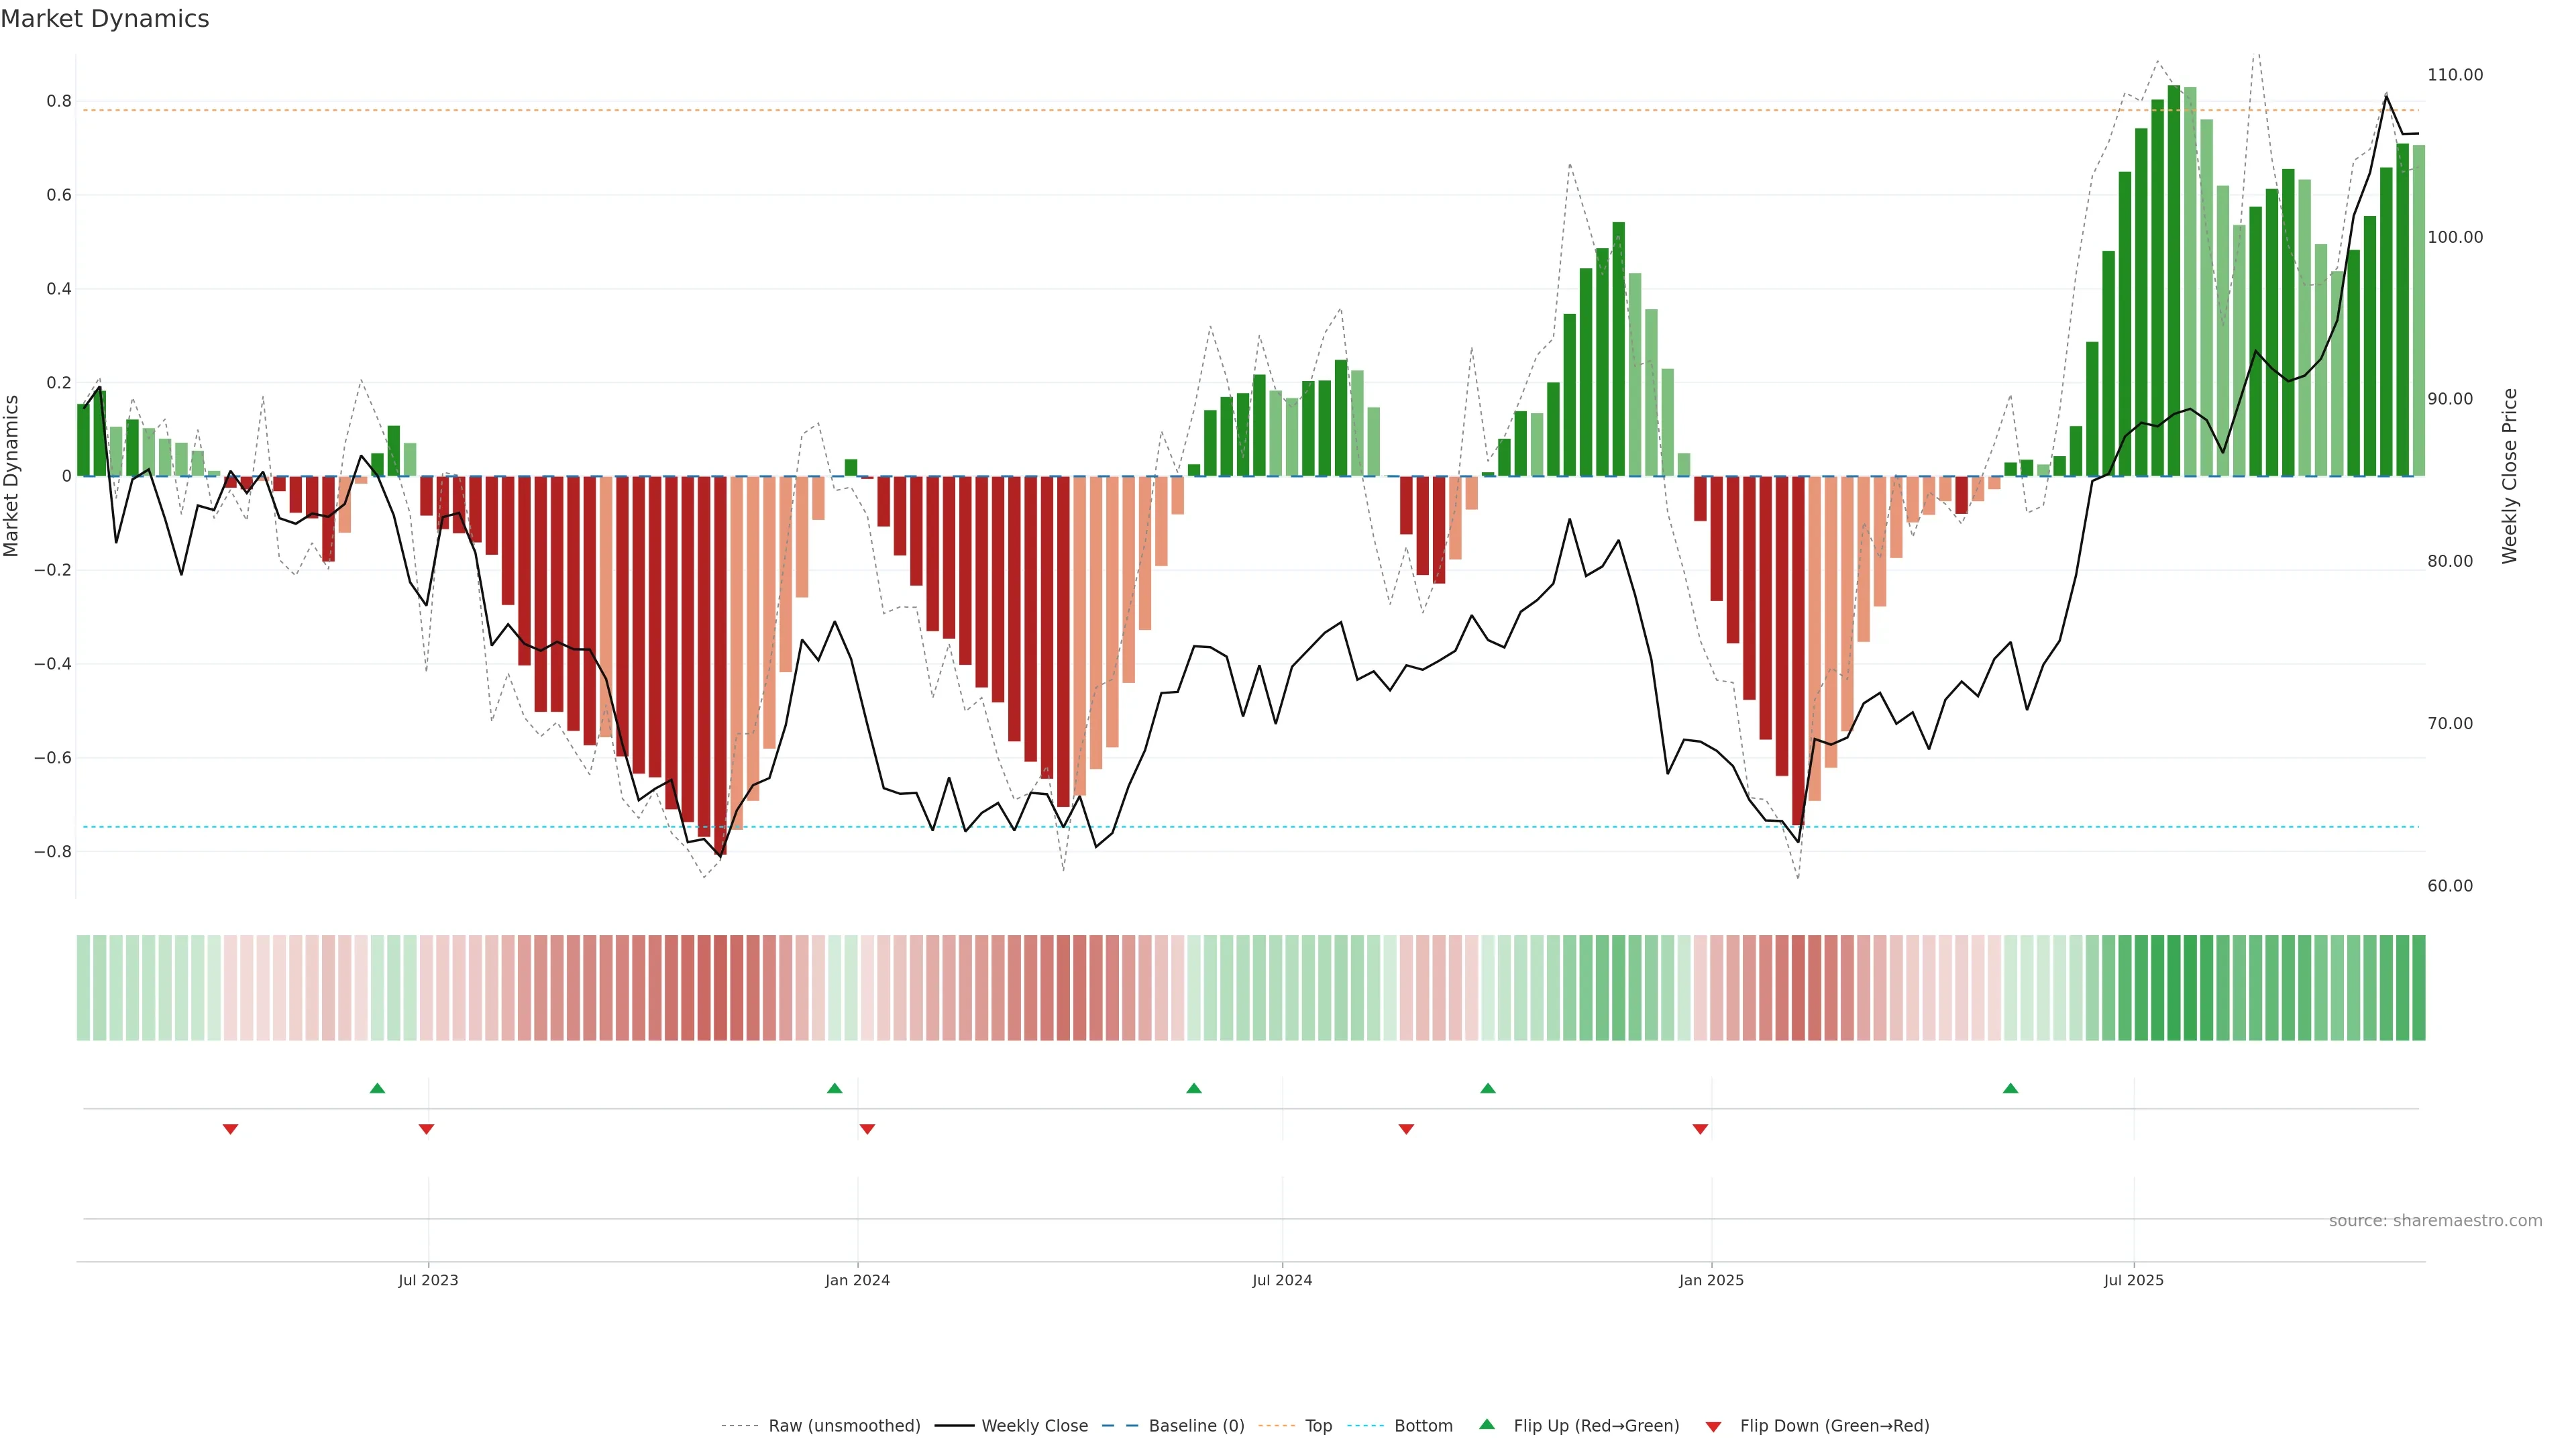
Task: Hide the Bottom line via legend
Action: pyautogui.click(x=1423, y=1426)
